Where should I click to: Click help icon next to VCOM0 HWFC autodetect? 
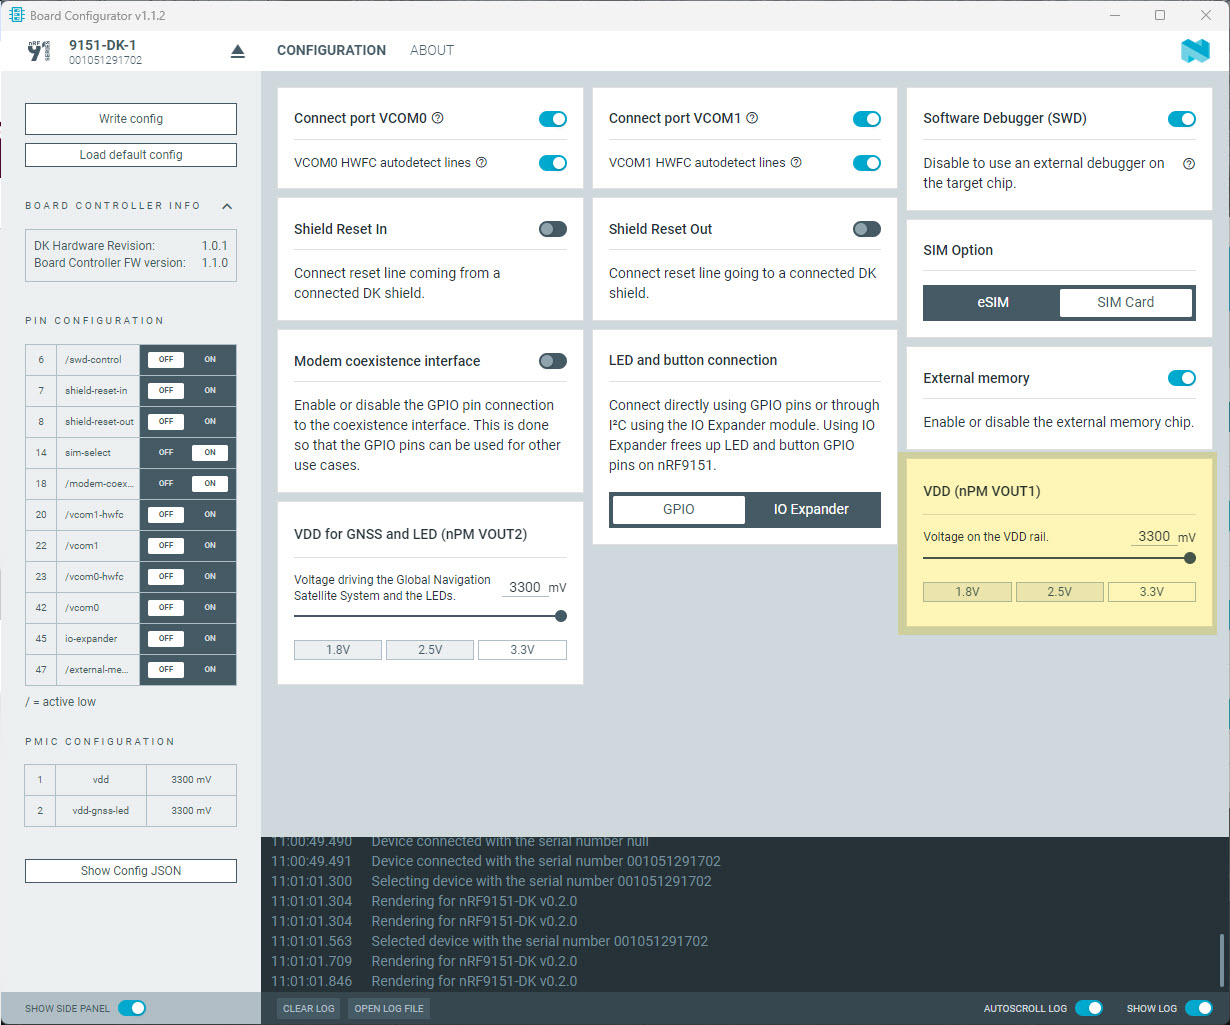click(481, 163)
